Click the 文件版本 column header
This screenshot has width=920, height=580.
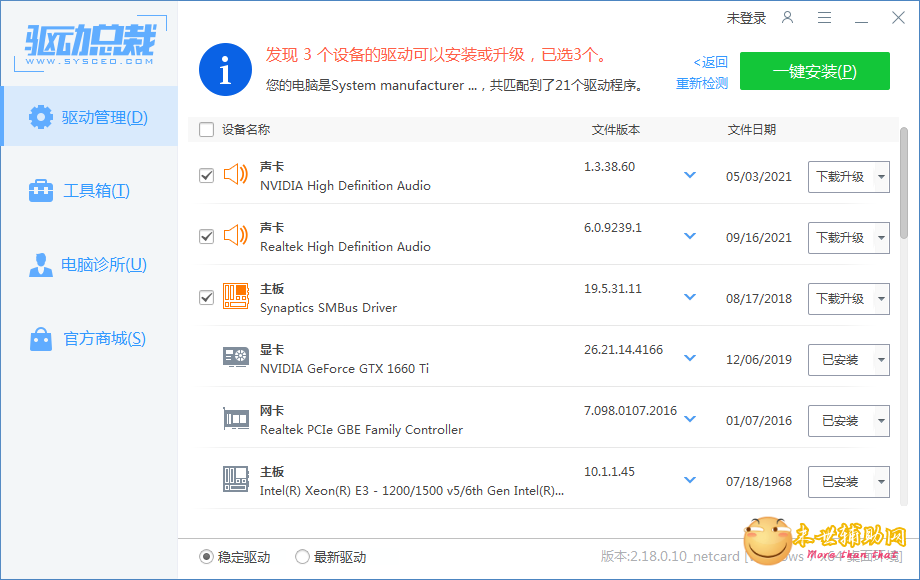point(615,130)
